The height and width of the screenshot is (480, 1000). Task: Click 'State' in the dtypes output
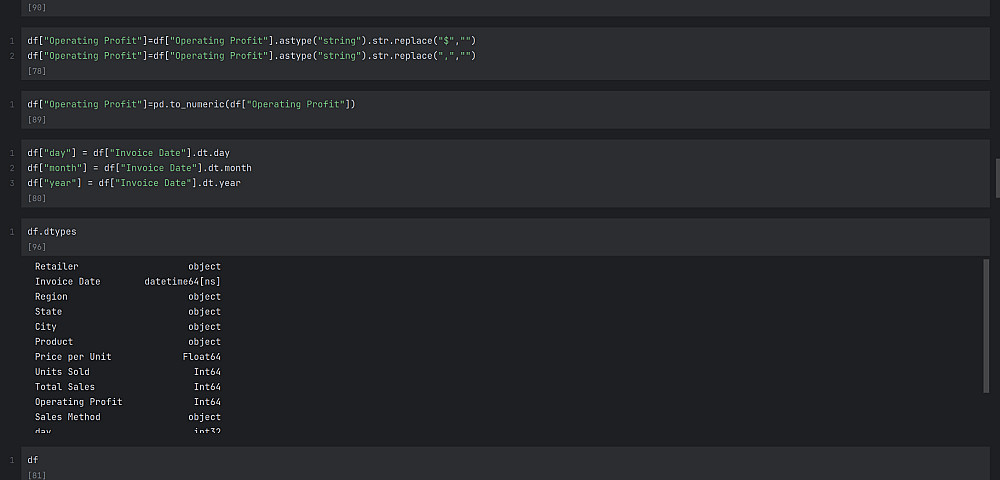coord(48,312)
